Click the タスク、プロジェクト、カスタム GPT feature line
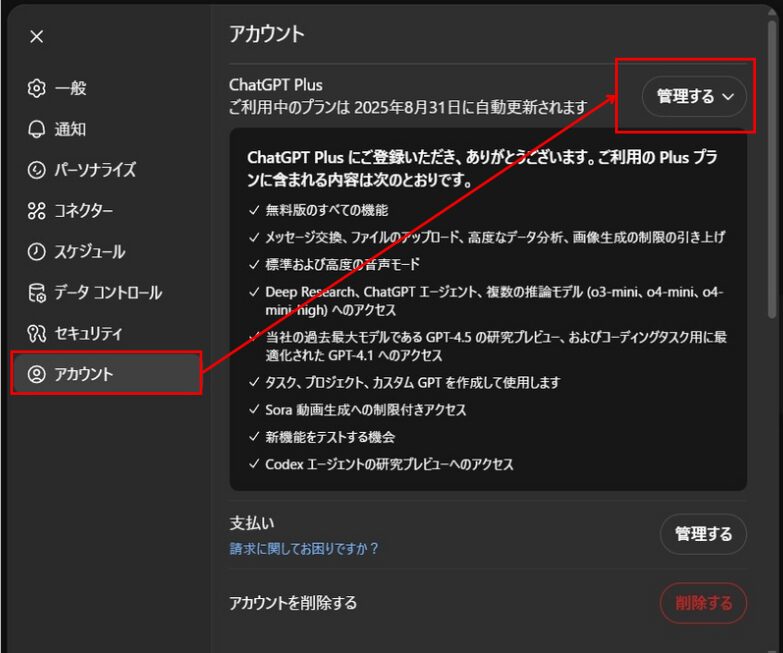This screenshot has width=783, height=653. tap(412, 382)
